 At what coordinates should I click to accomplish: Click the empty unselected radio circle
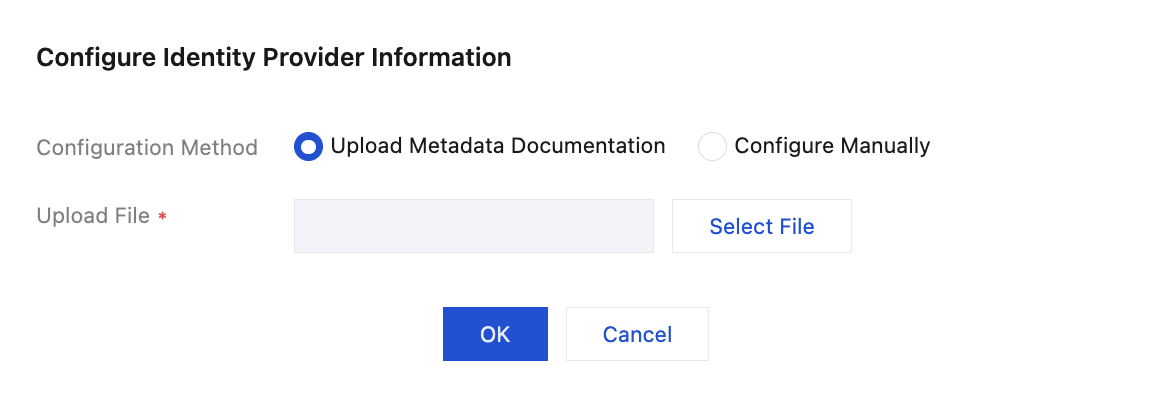[712, 146]
